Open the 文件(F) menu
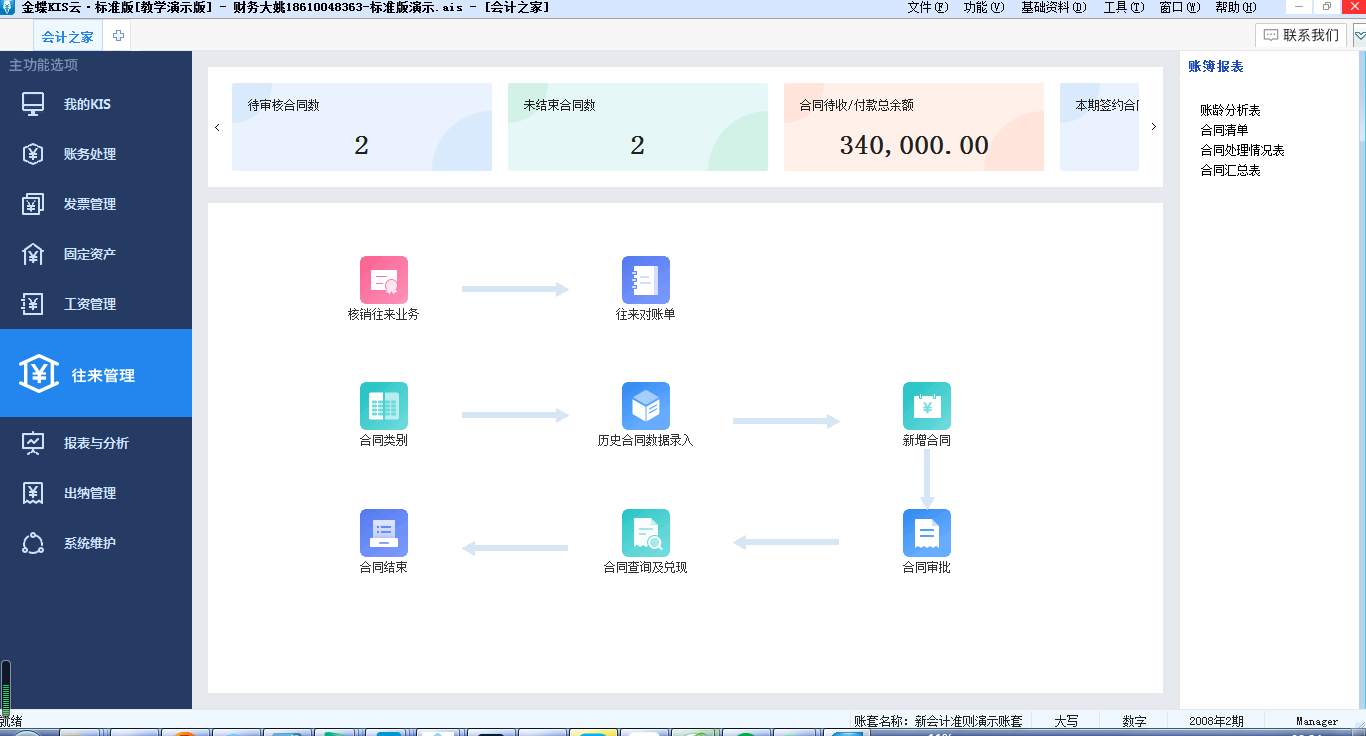 (927, 7)
